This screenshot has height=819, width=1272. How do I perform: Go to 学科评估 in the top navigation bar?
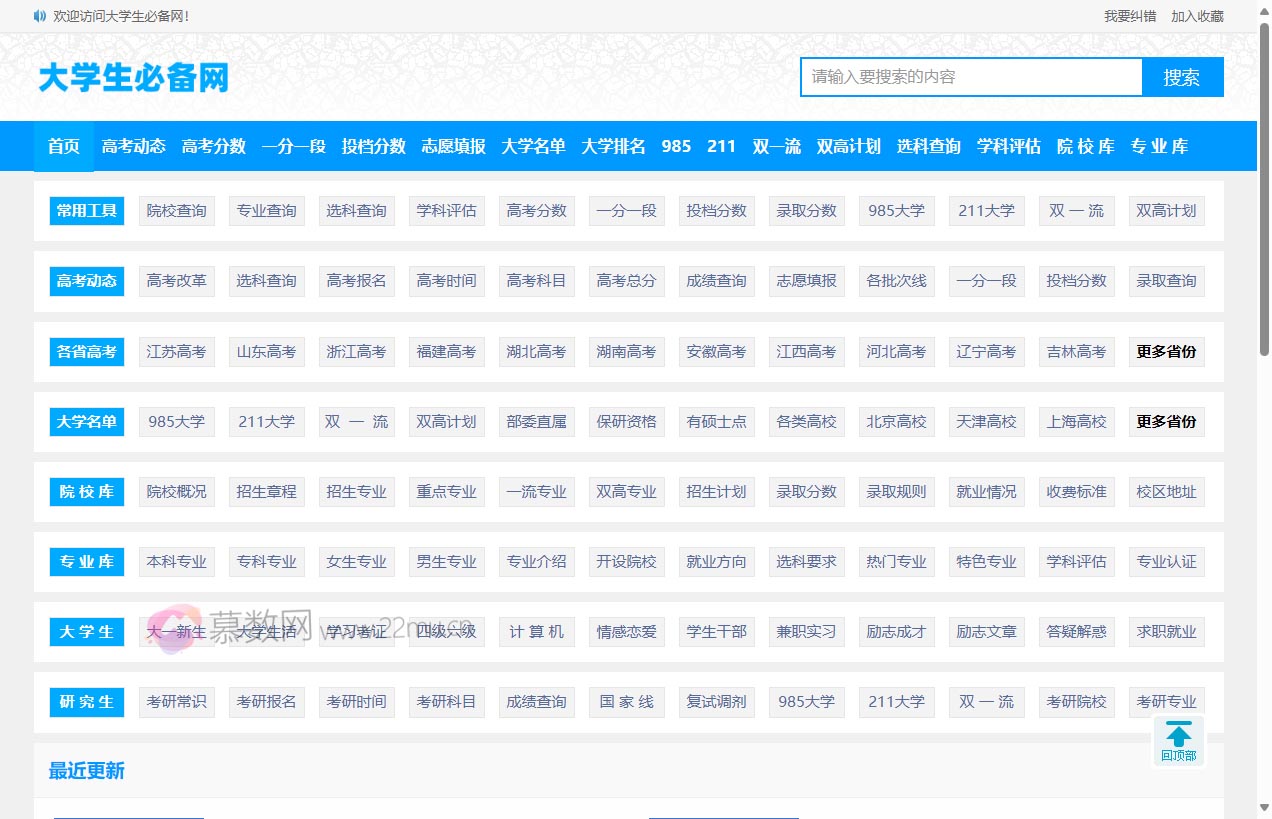coord(1008,146)
